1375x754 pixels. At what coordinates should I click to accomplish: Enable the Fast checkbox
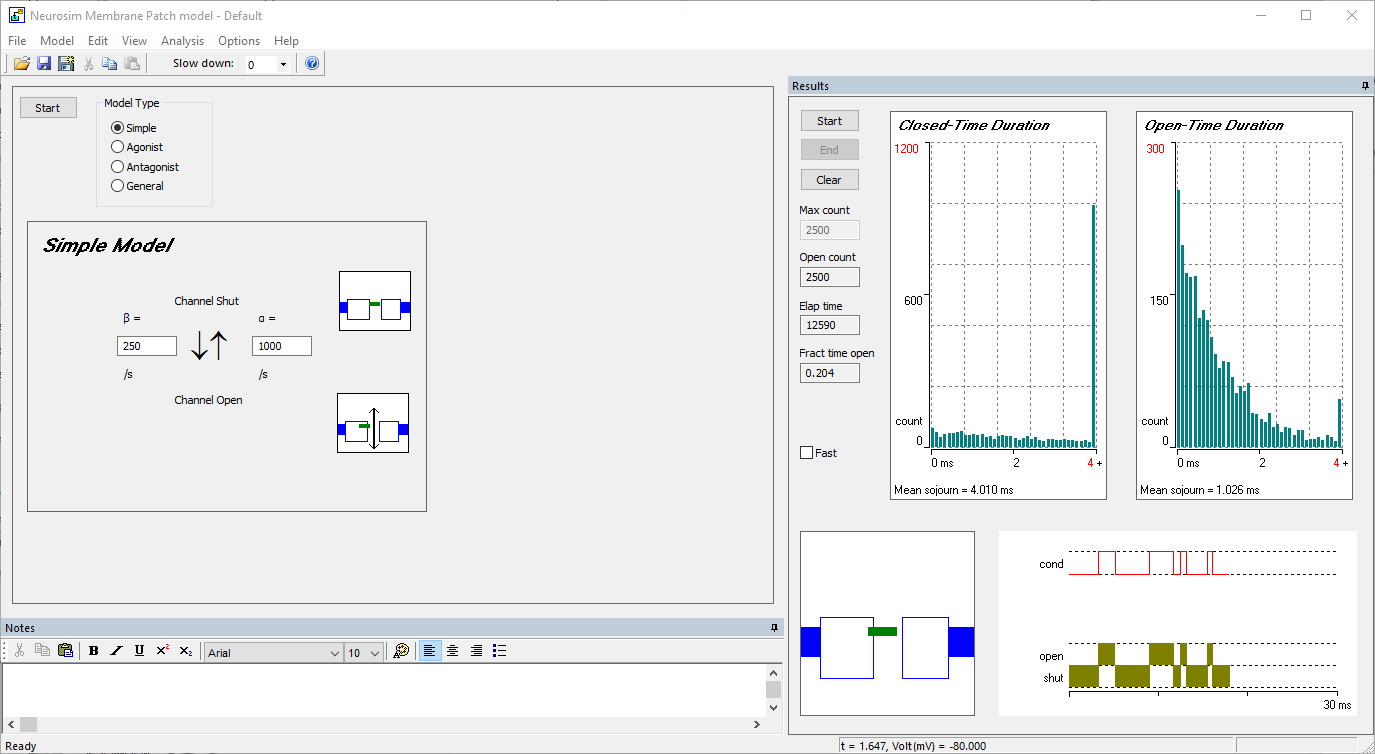point(807,453)
